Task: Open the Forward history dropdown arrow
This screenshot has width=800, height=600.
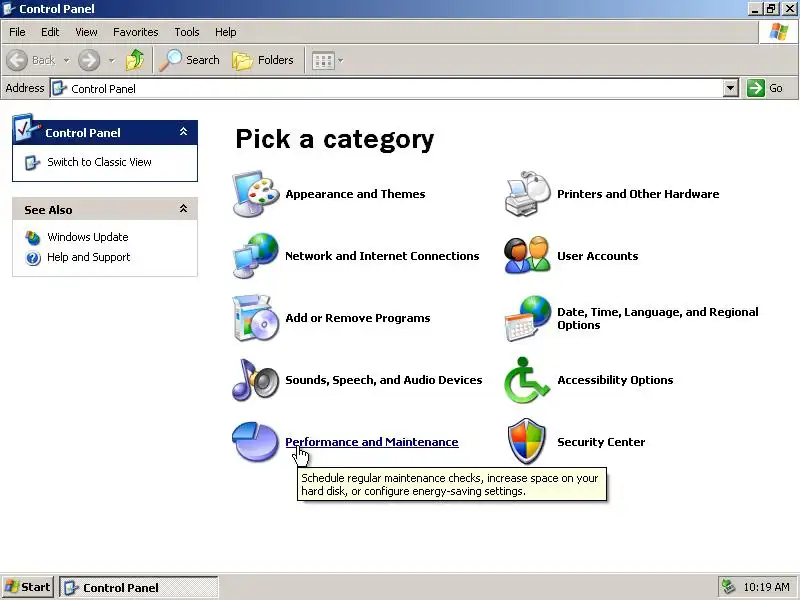Action: 111,60
